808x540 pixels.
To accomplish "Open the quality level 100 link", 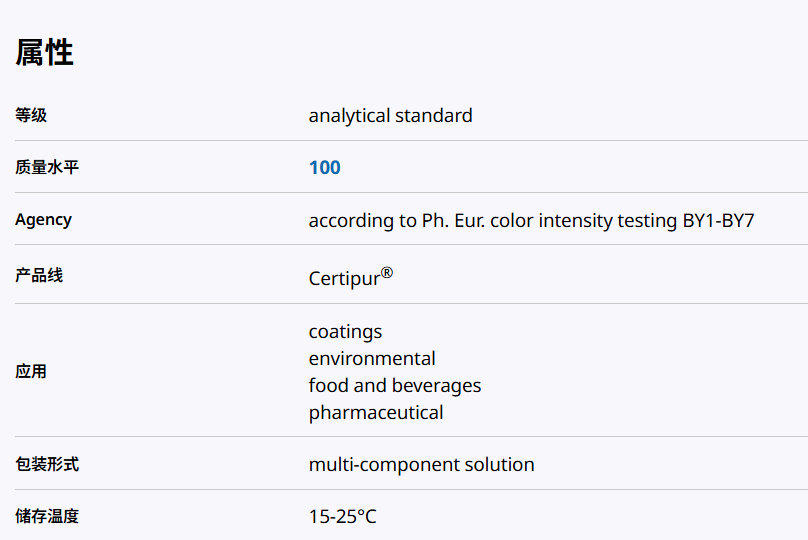I will (x=325, y=168).
